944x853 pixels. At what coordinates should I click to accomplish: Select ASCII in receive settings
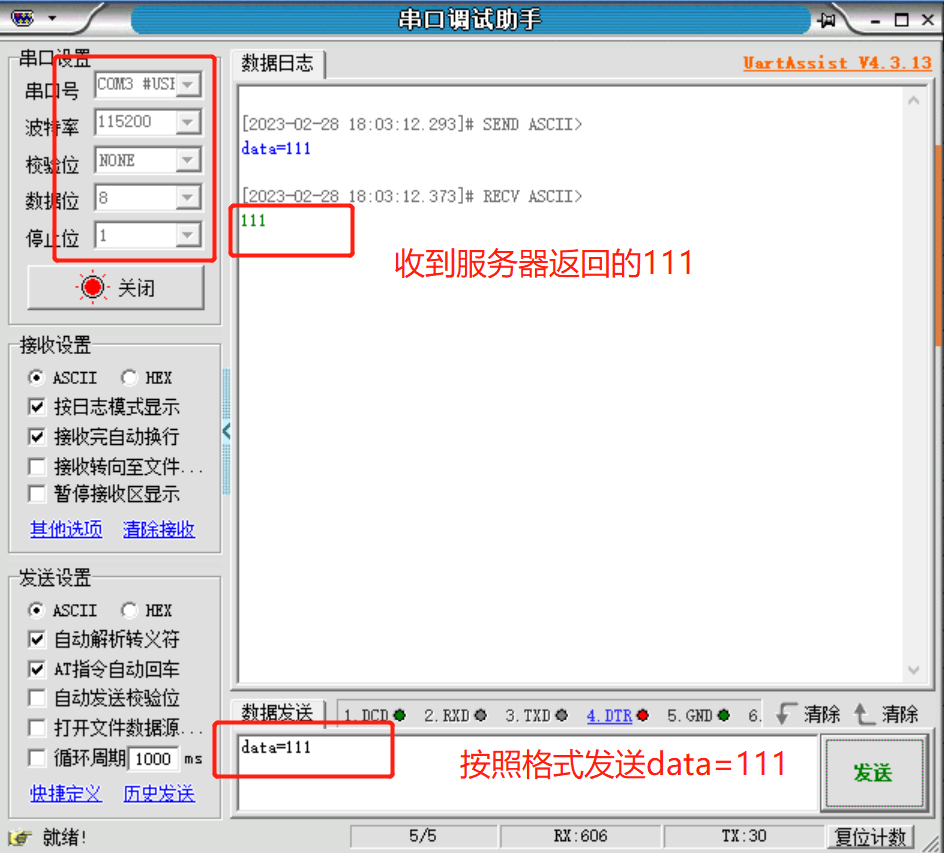tap(36, 377)
